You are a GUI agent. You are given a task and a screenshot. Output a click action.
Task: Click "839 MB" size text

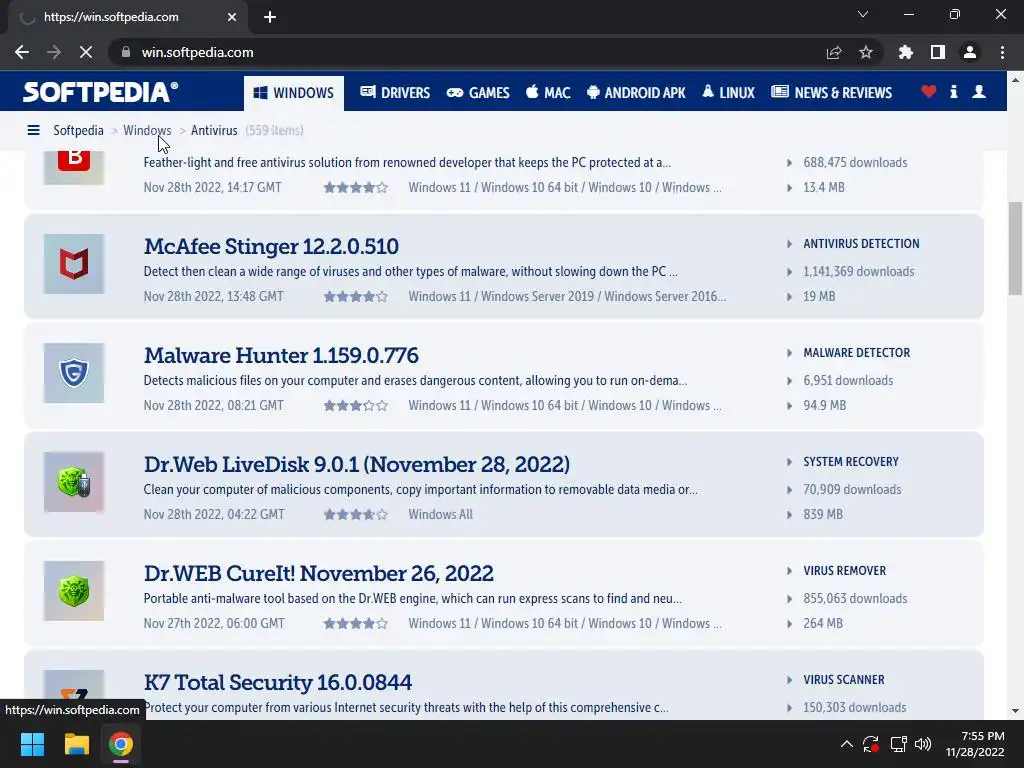coord(823,515)
